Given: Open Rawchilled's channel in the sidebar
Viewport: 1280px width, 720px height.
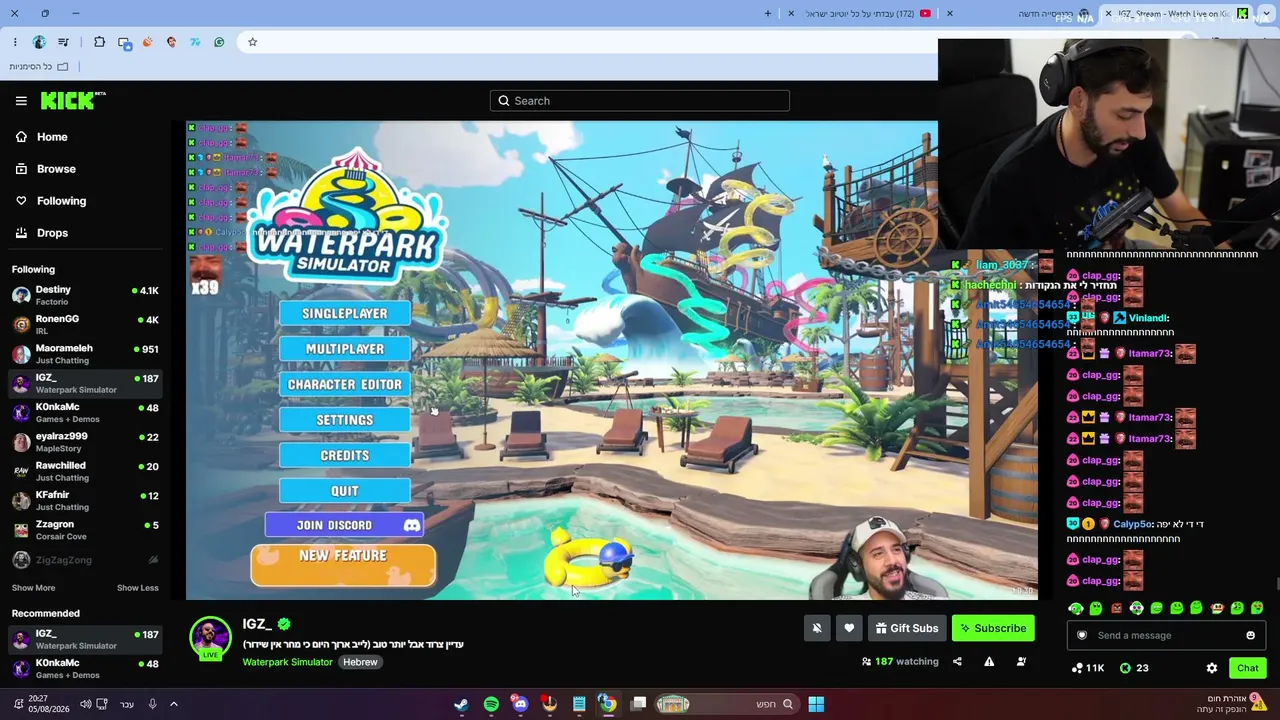Looking at the screenshot, I should (x=85, y=471).
